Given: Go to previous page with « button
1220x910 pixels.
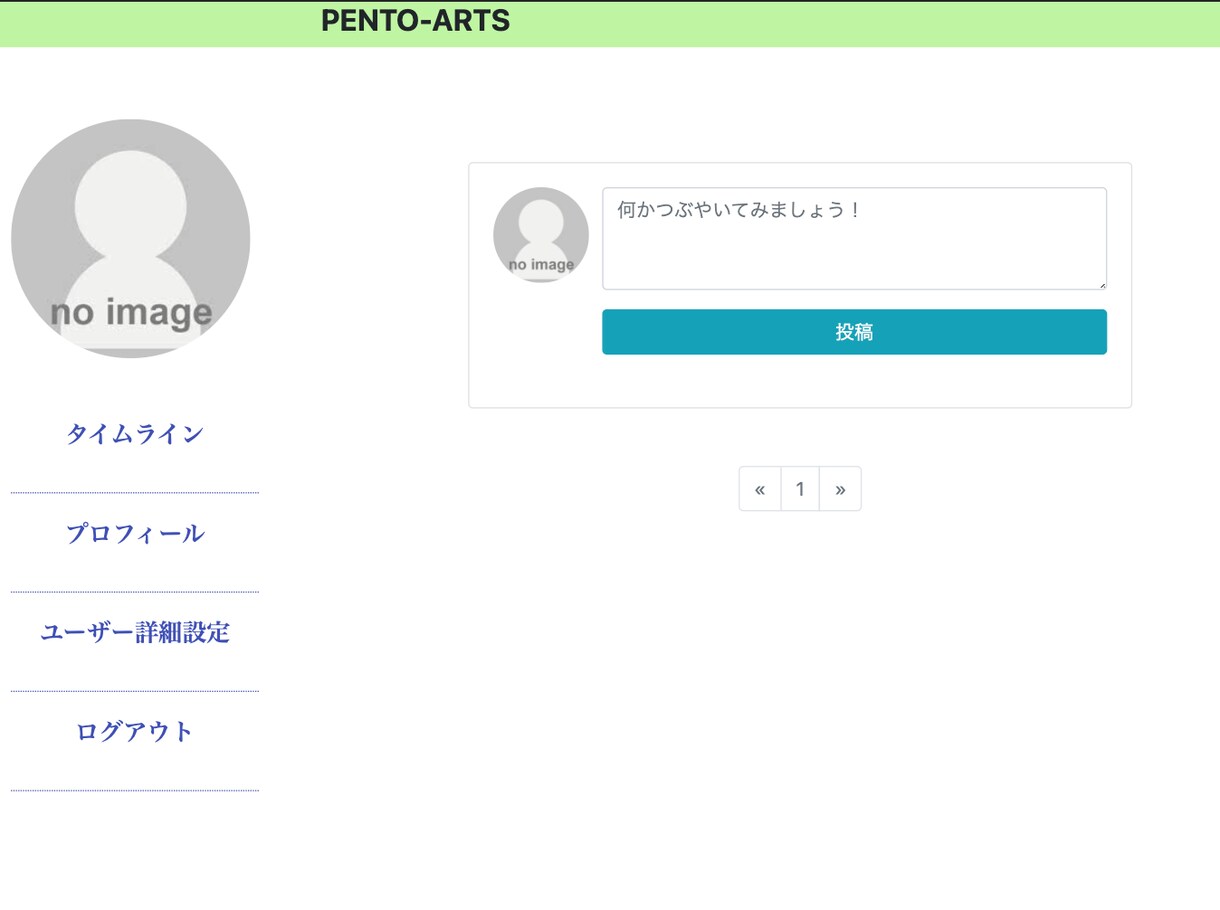Looking at the screenshot, I should [x=760, y=489].
